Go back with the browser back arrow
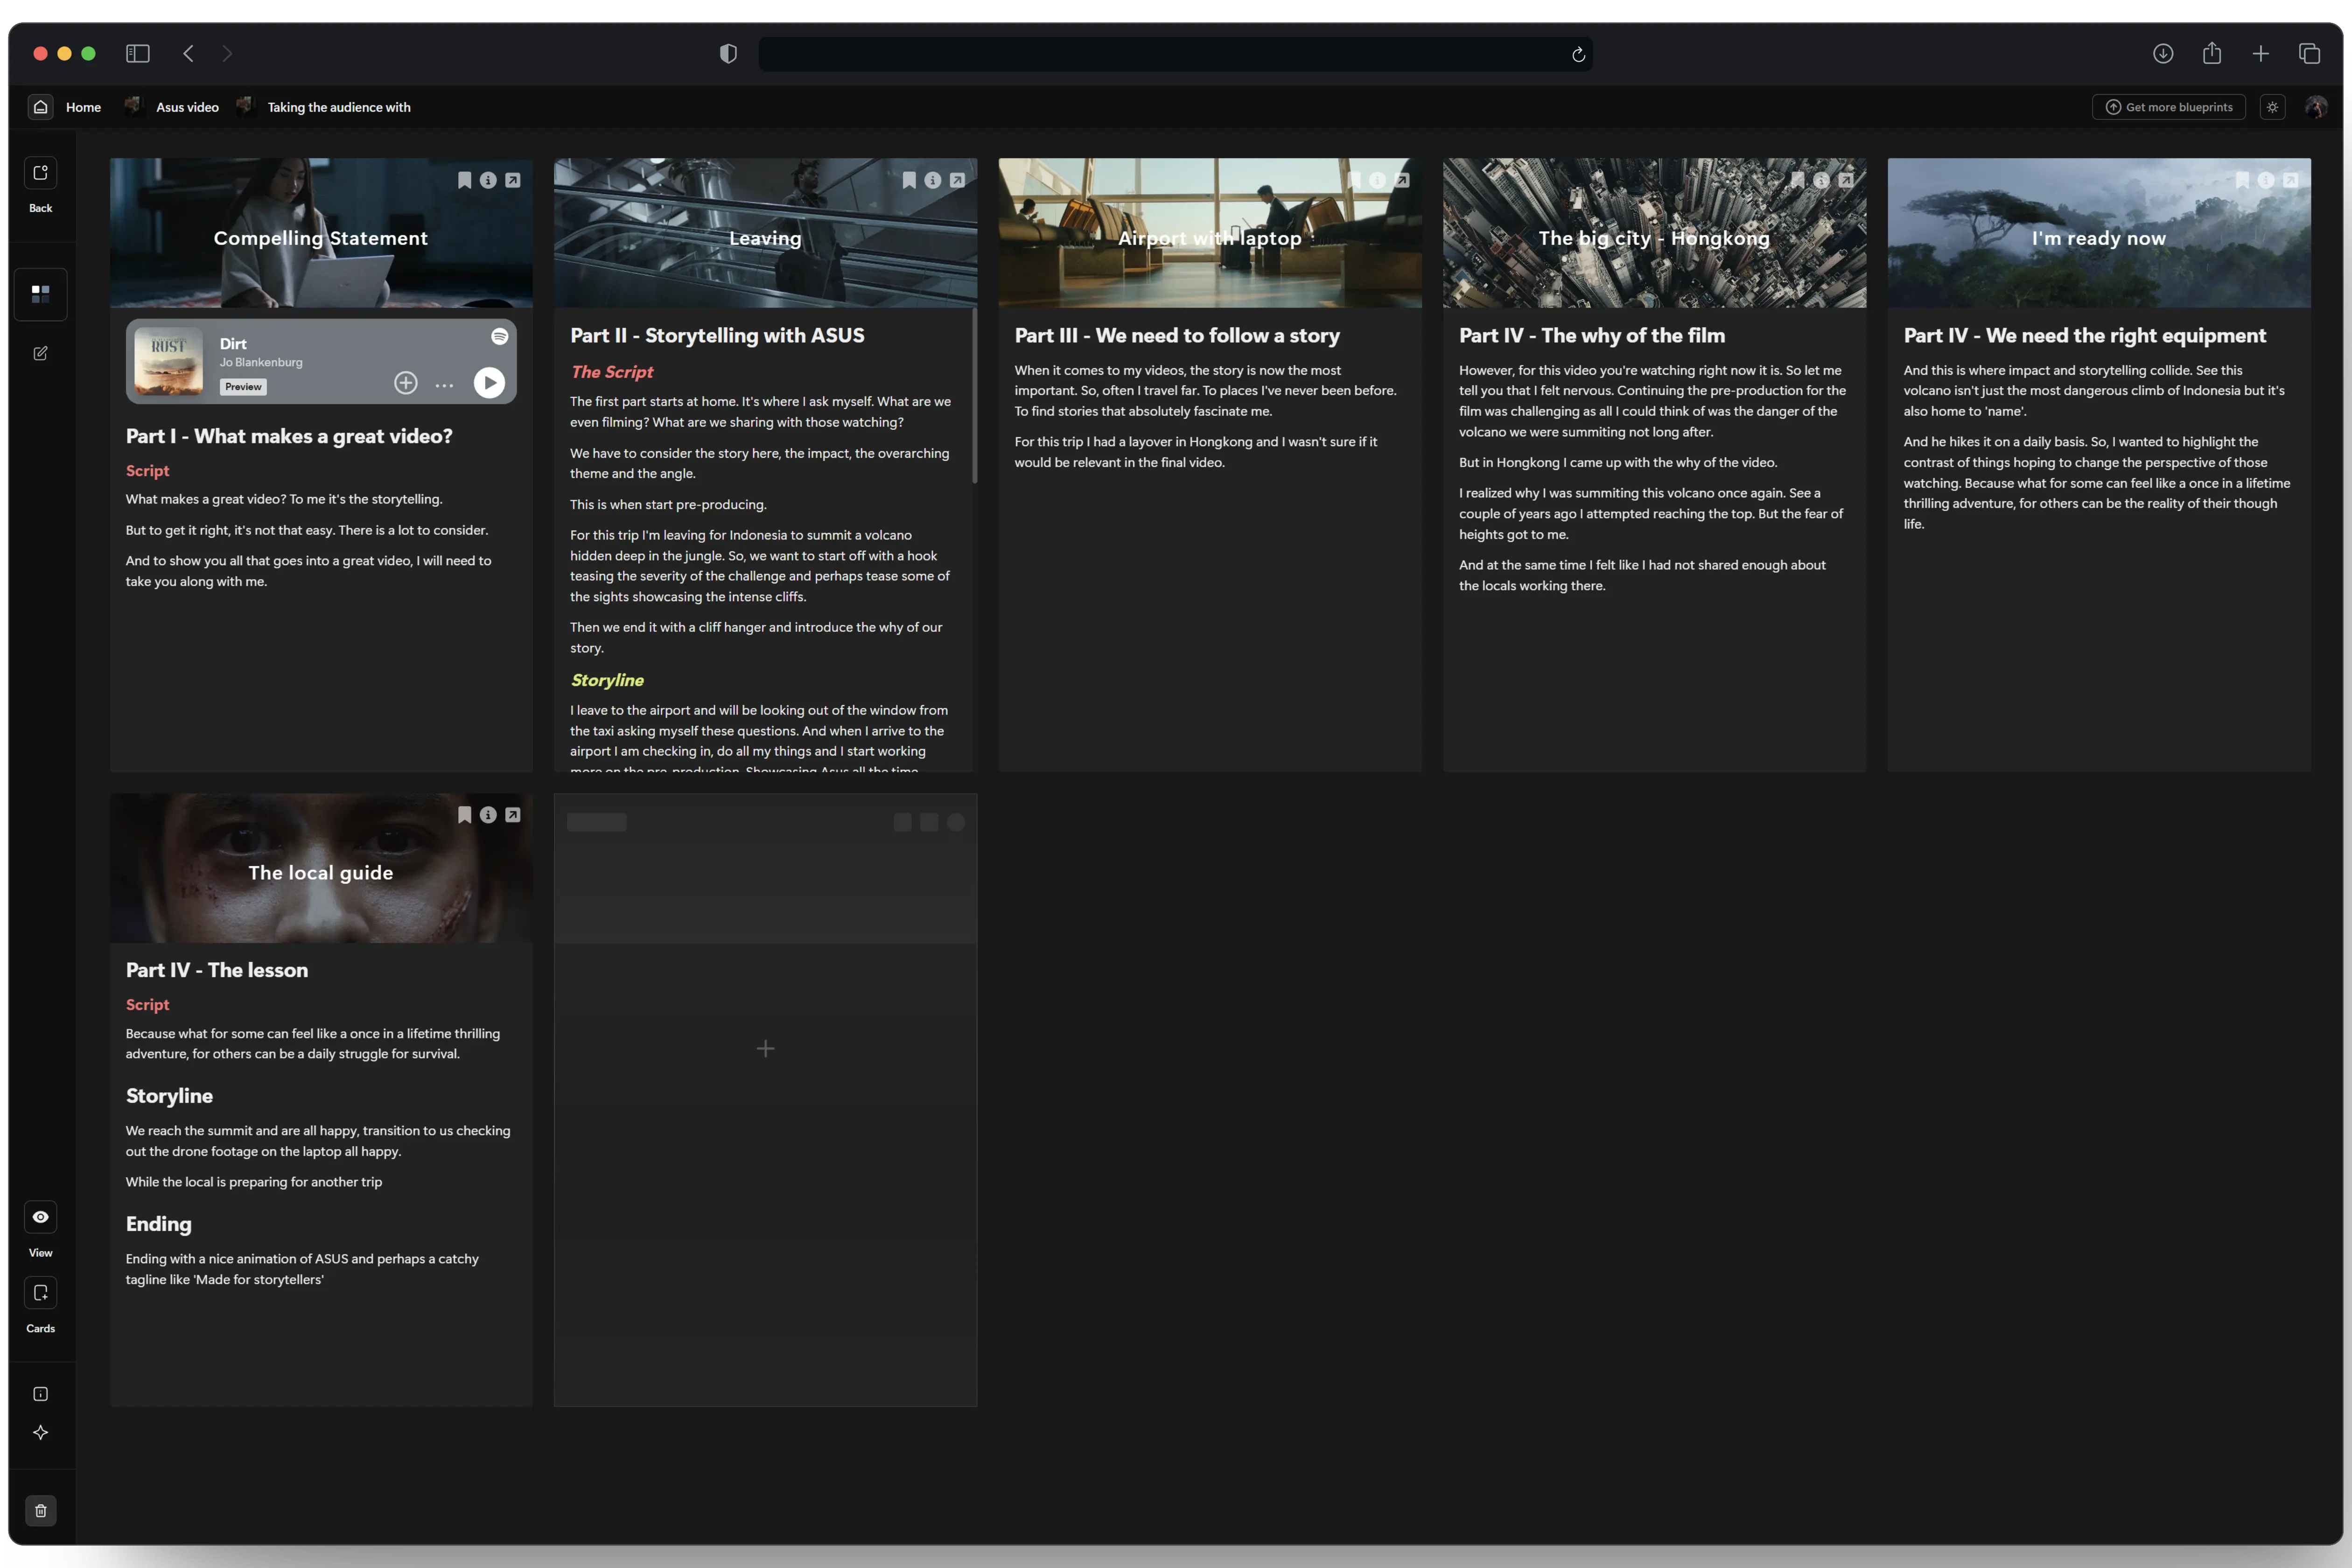2352x1568 pixels. [x=188, y=53]
